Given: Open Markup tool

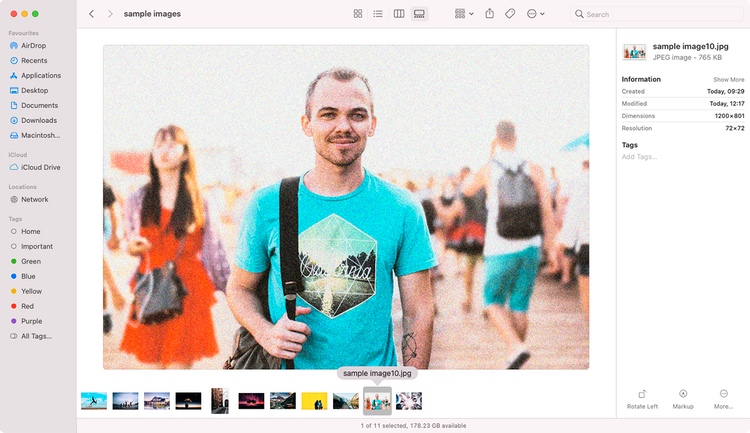Looking at the screenshot, I should (683, 393).
